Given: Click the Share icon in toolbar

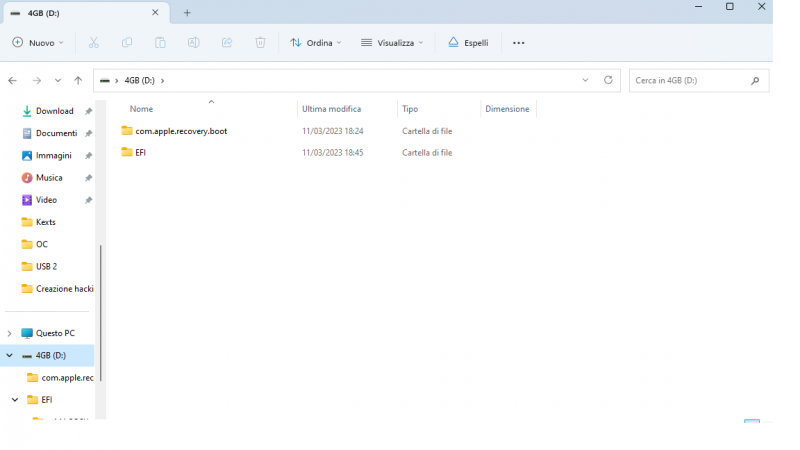Looking at the screenshot, I should tap(227, 43).
